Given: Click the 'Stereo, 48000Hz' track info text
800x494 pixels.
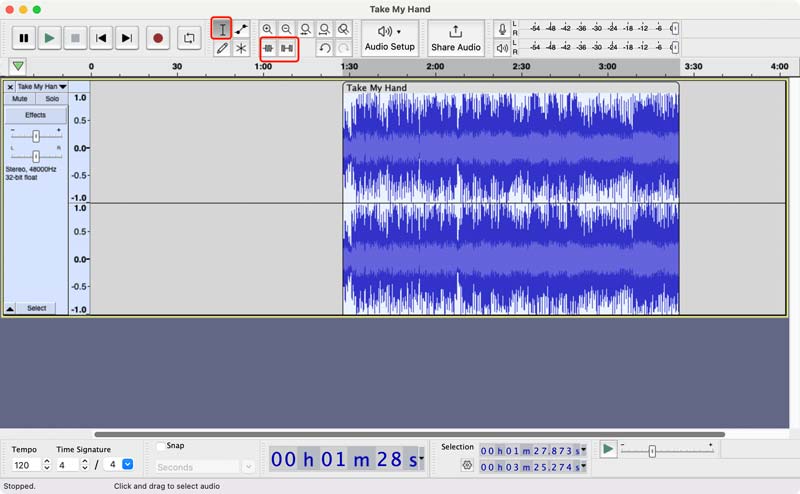Looking at the screenshot, I should (31, 169).
